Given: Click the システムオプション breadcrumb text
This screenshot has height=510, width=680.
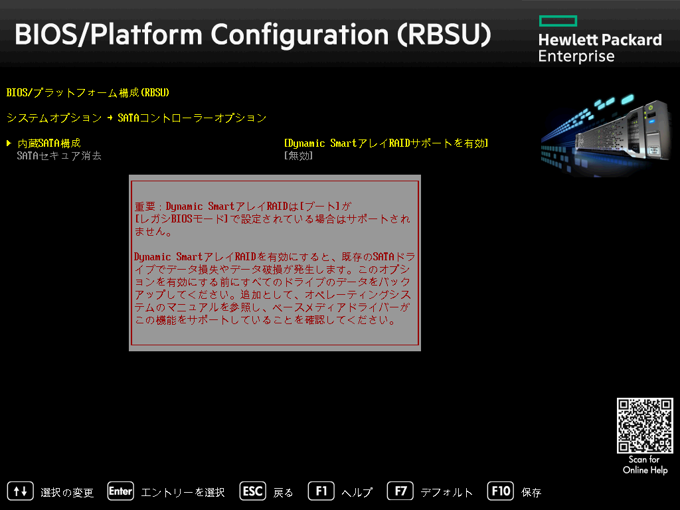Looking at the screenshot, I should click(x=54, y=118).
